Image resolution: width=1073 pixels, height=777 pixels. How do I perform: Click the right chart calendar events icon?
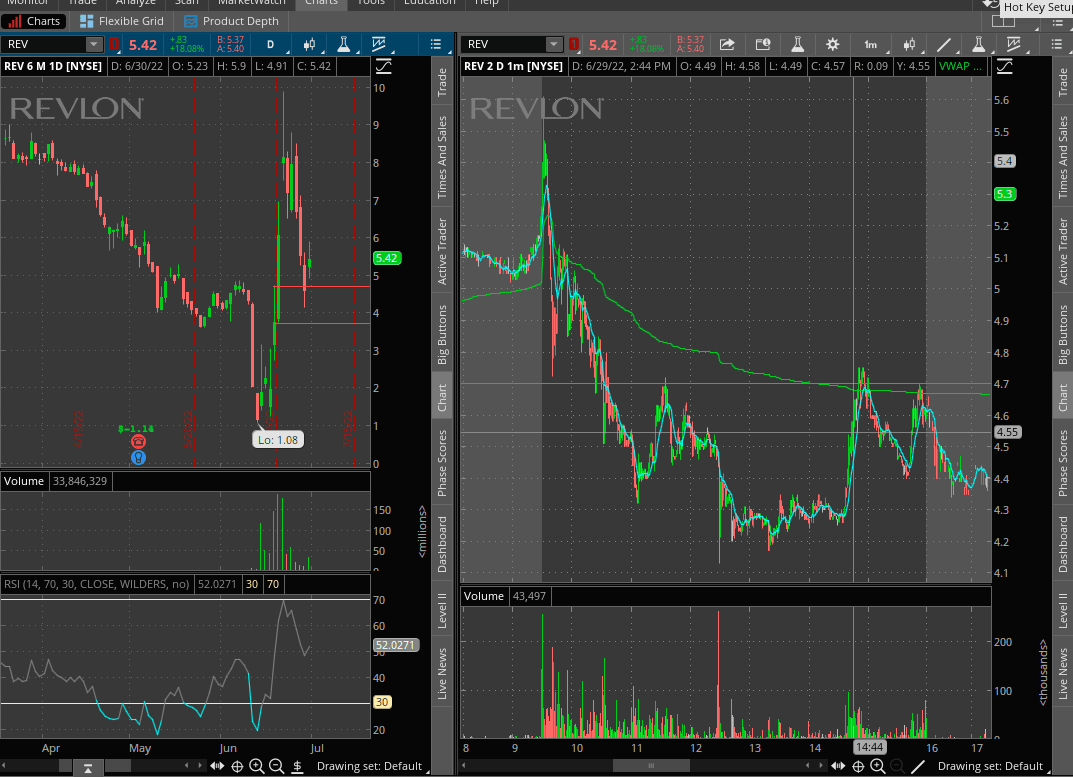762,44
